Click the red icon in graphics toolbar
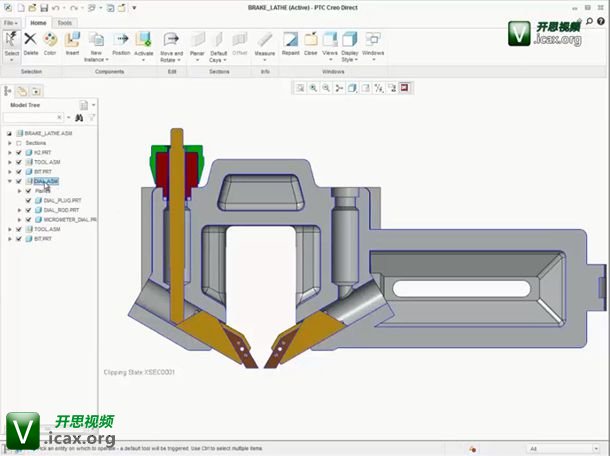The height and width of the screenshot is (456, 610). pyautogui.click(x=405, y=88)
